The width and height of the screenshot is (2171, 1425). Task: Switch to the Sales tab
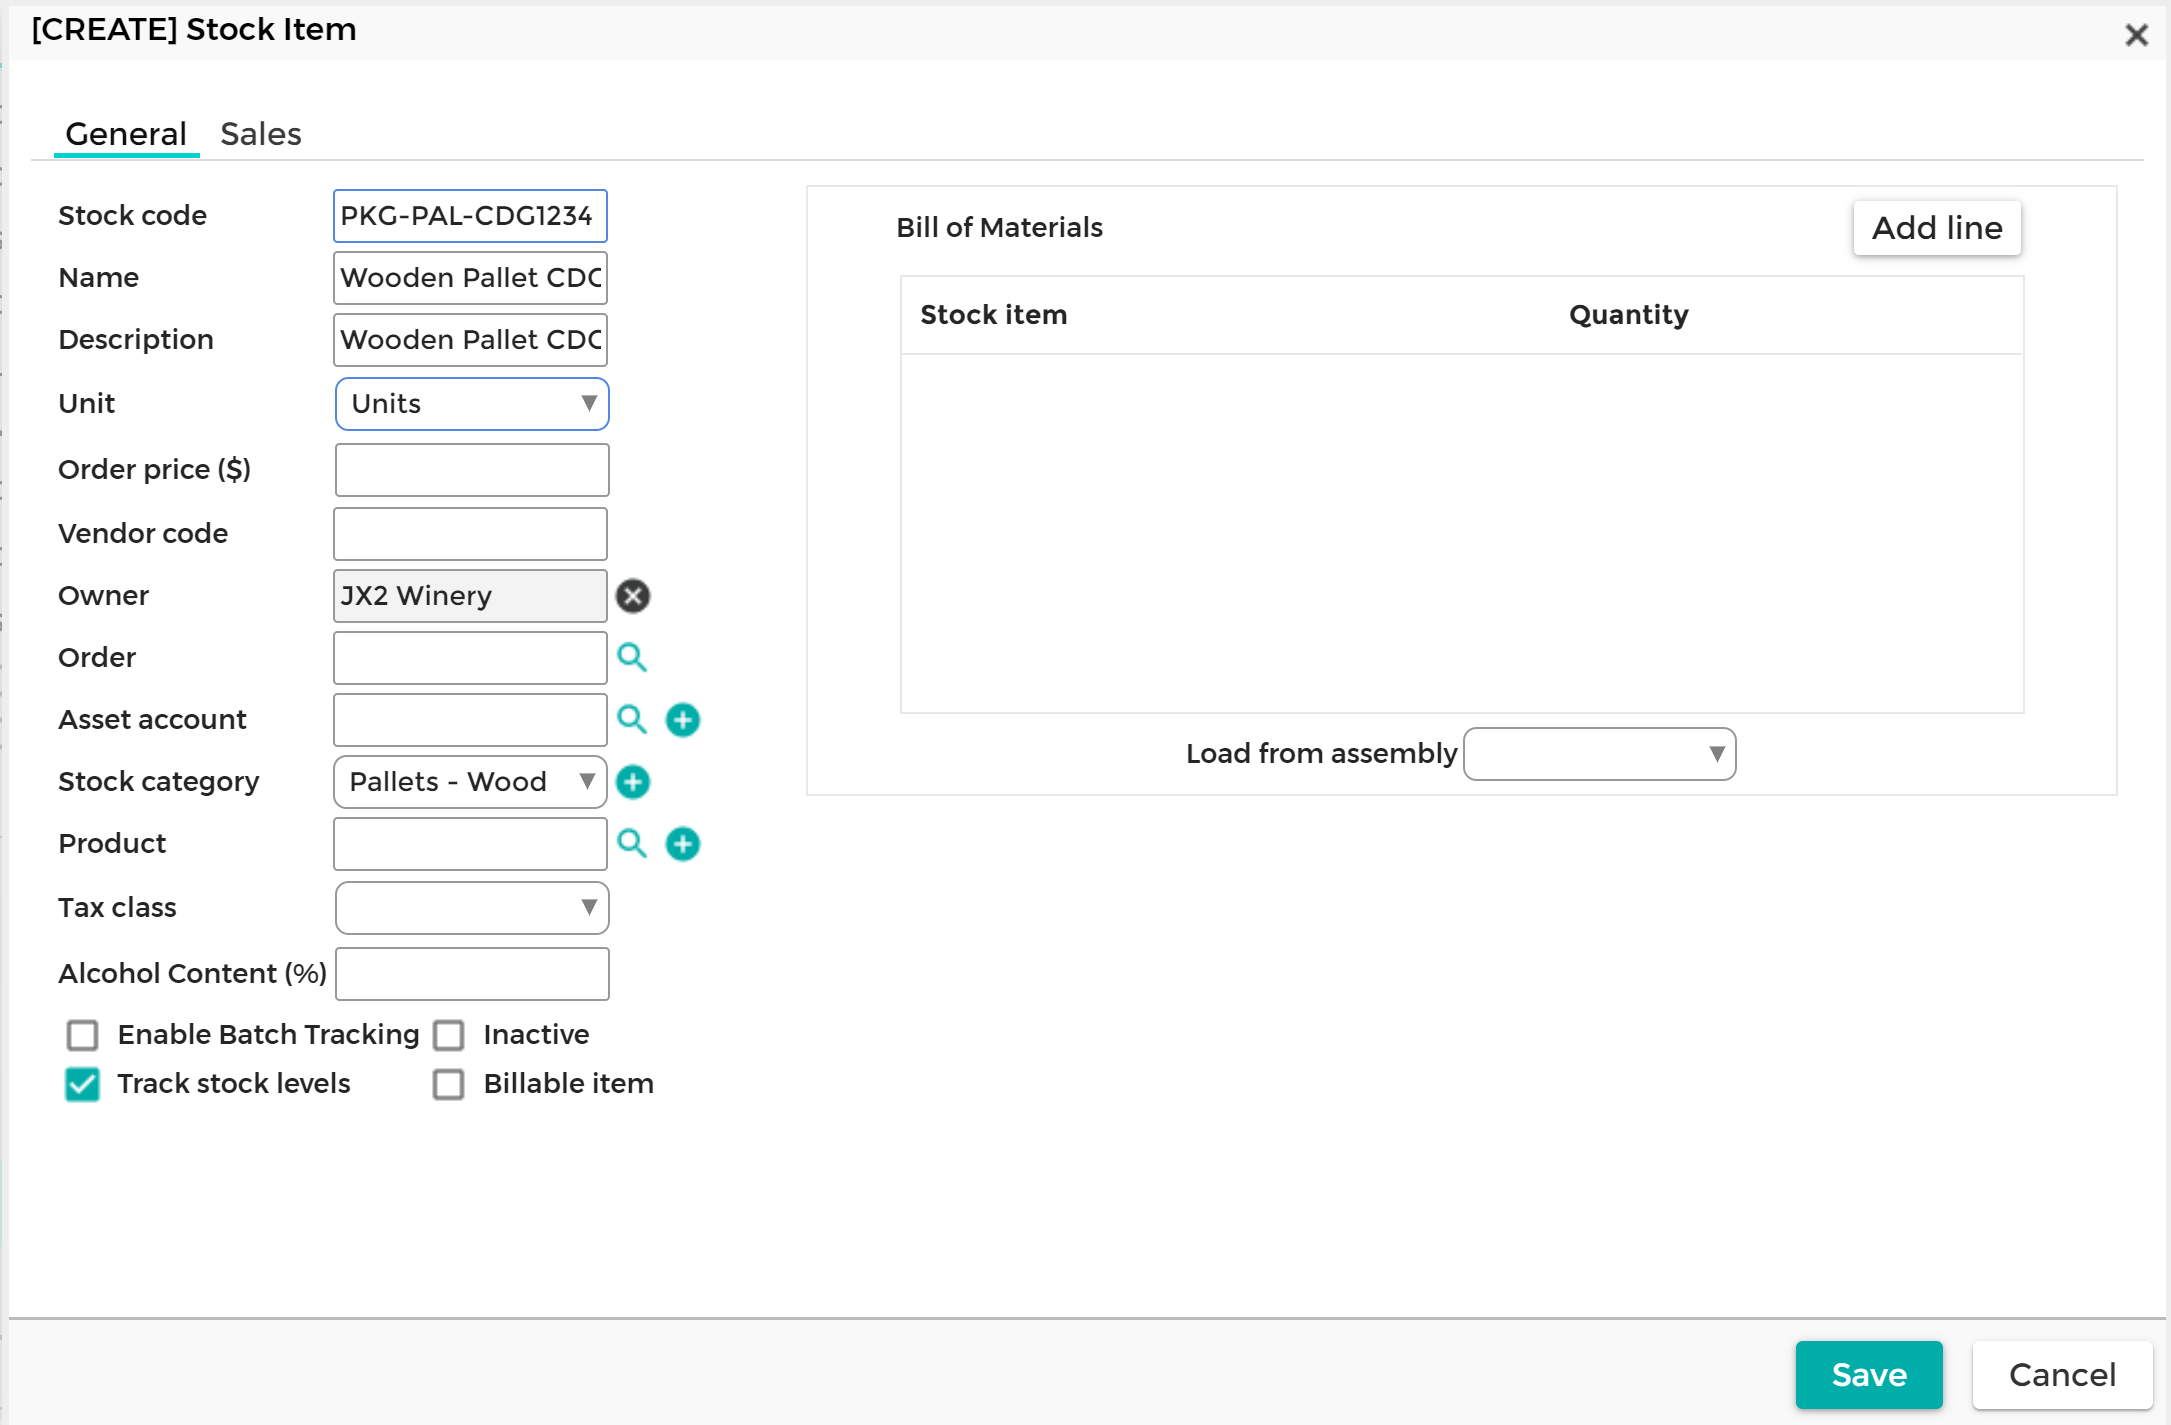260,134
